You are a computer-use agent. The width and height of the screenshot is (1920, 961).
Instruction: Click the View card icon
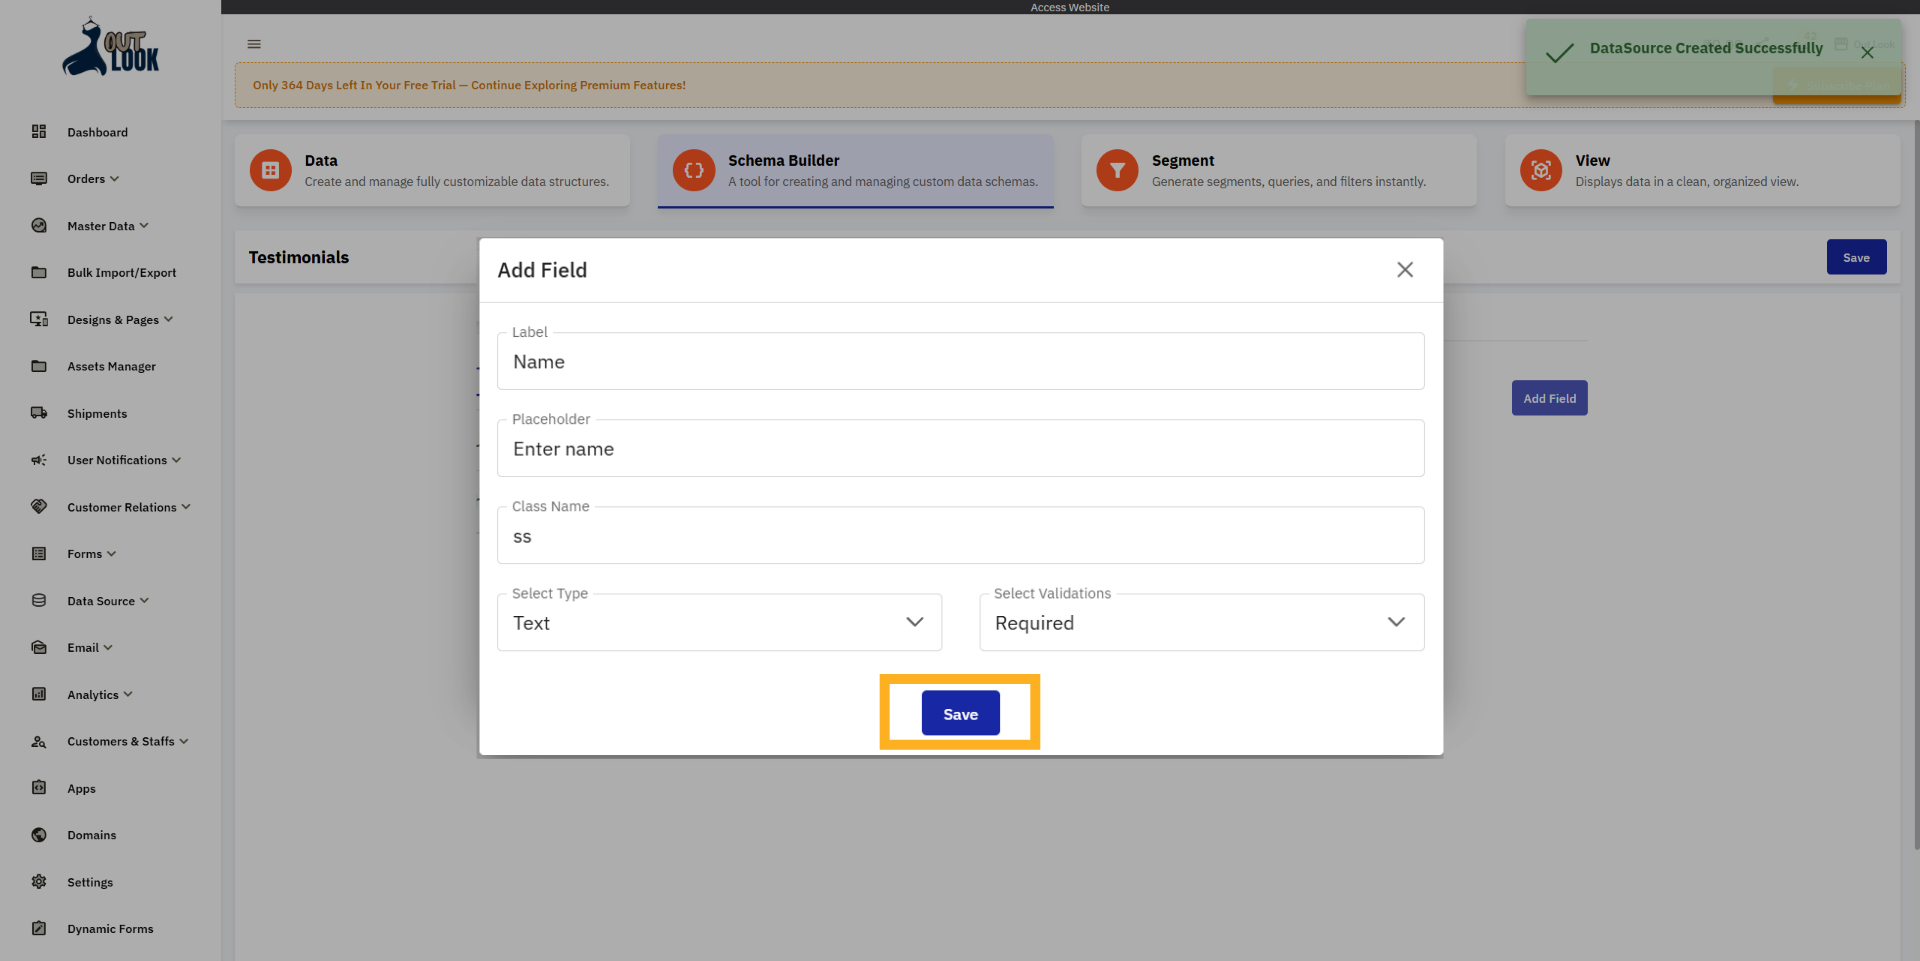(1541, 170)
